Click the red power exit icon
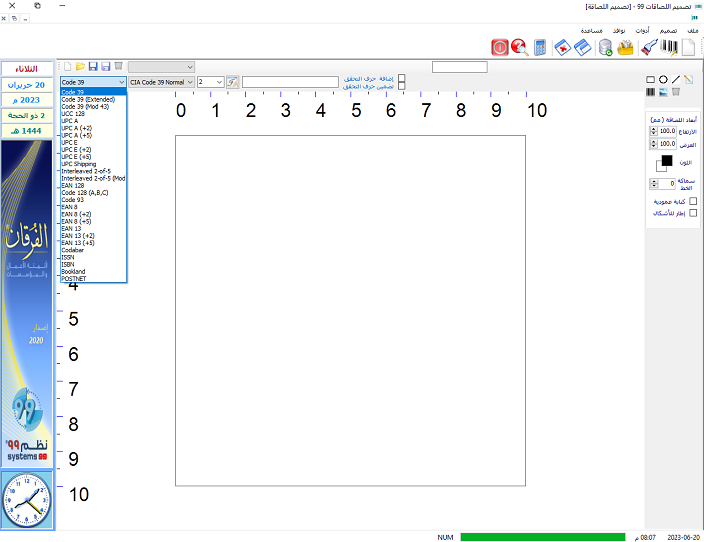The width and height of the screenshot is (704, 542). [x=499, y=47]
